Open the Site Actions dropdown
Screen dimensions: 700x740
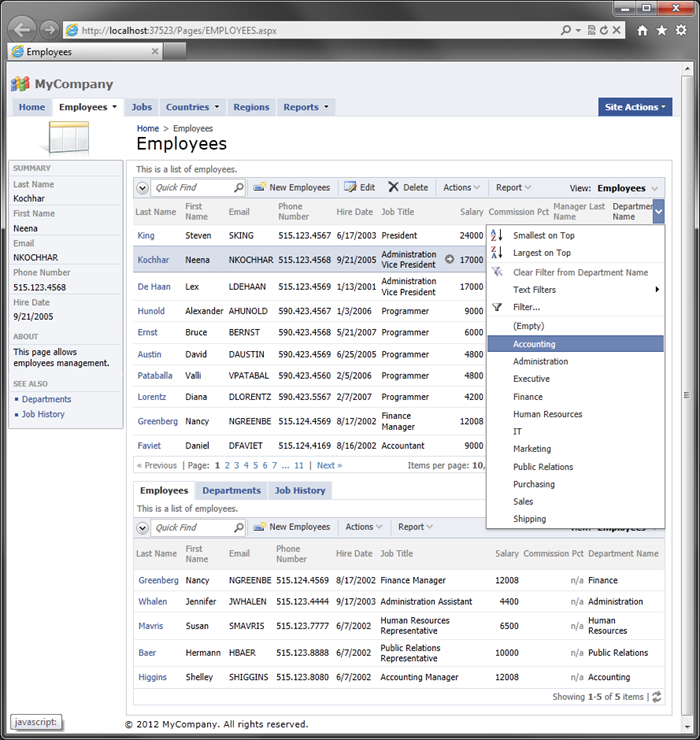click(x=635, y=107)
